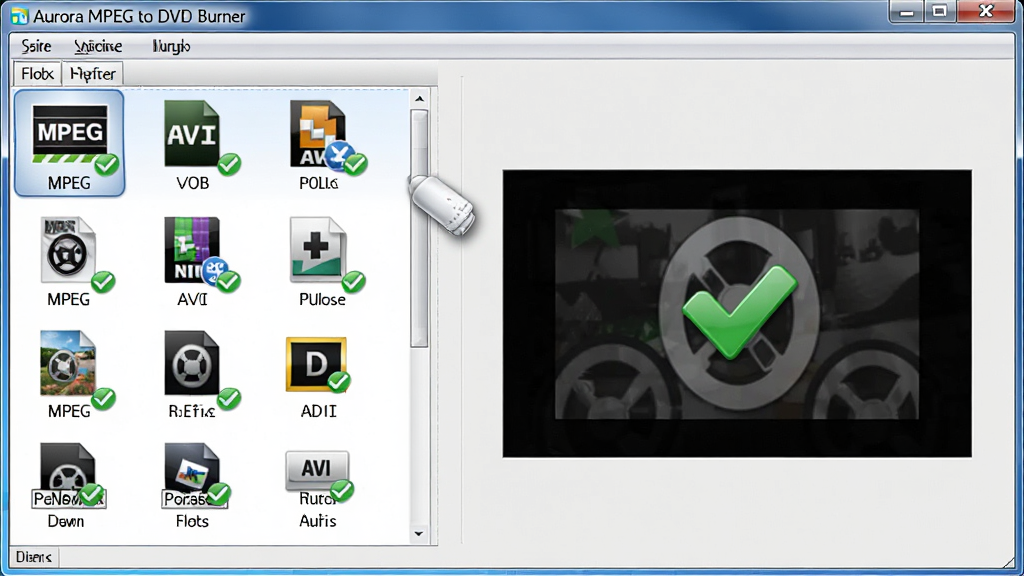Open the third menu in the menu bar
This screenshot has width=1024, height=576.
[x=171, y=46]
